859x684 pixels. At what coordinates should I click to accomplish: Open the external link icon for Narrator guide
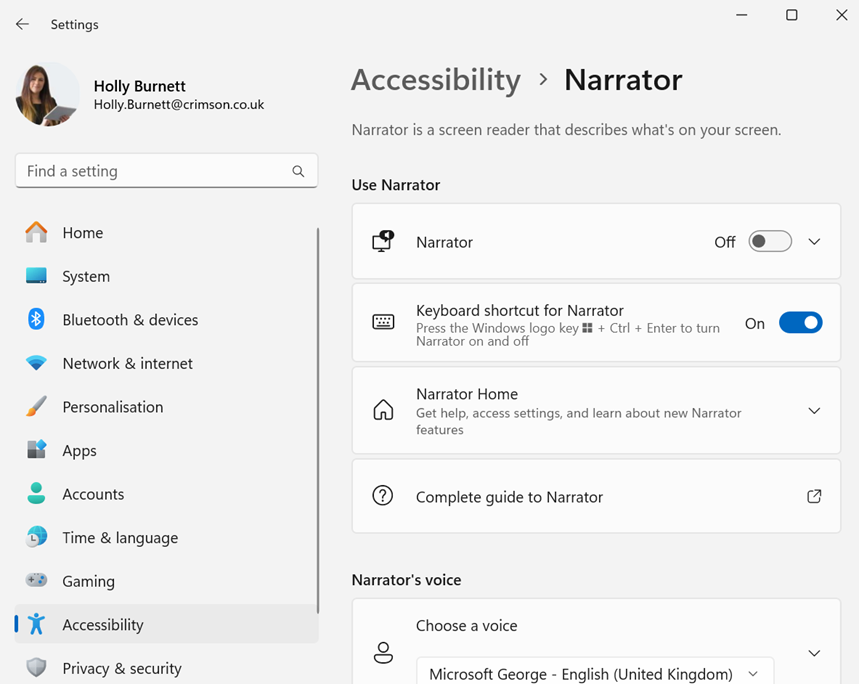pos(814,496)
